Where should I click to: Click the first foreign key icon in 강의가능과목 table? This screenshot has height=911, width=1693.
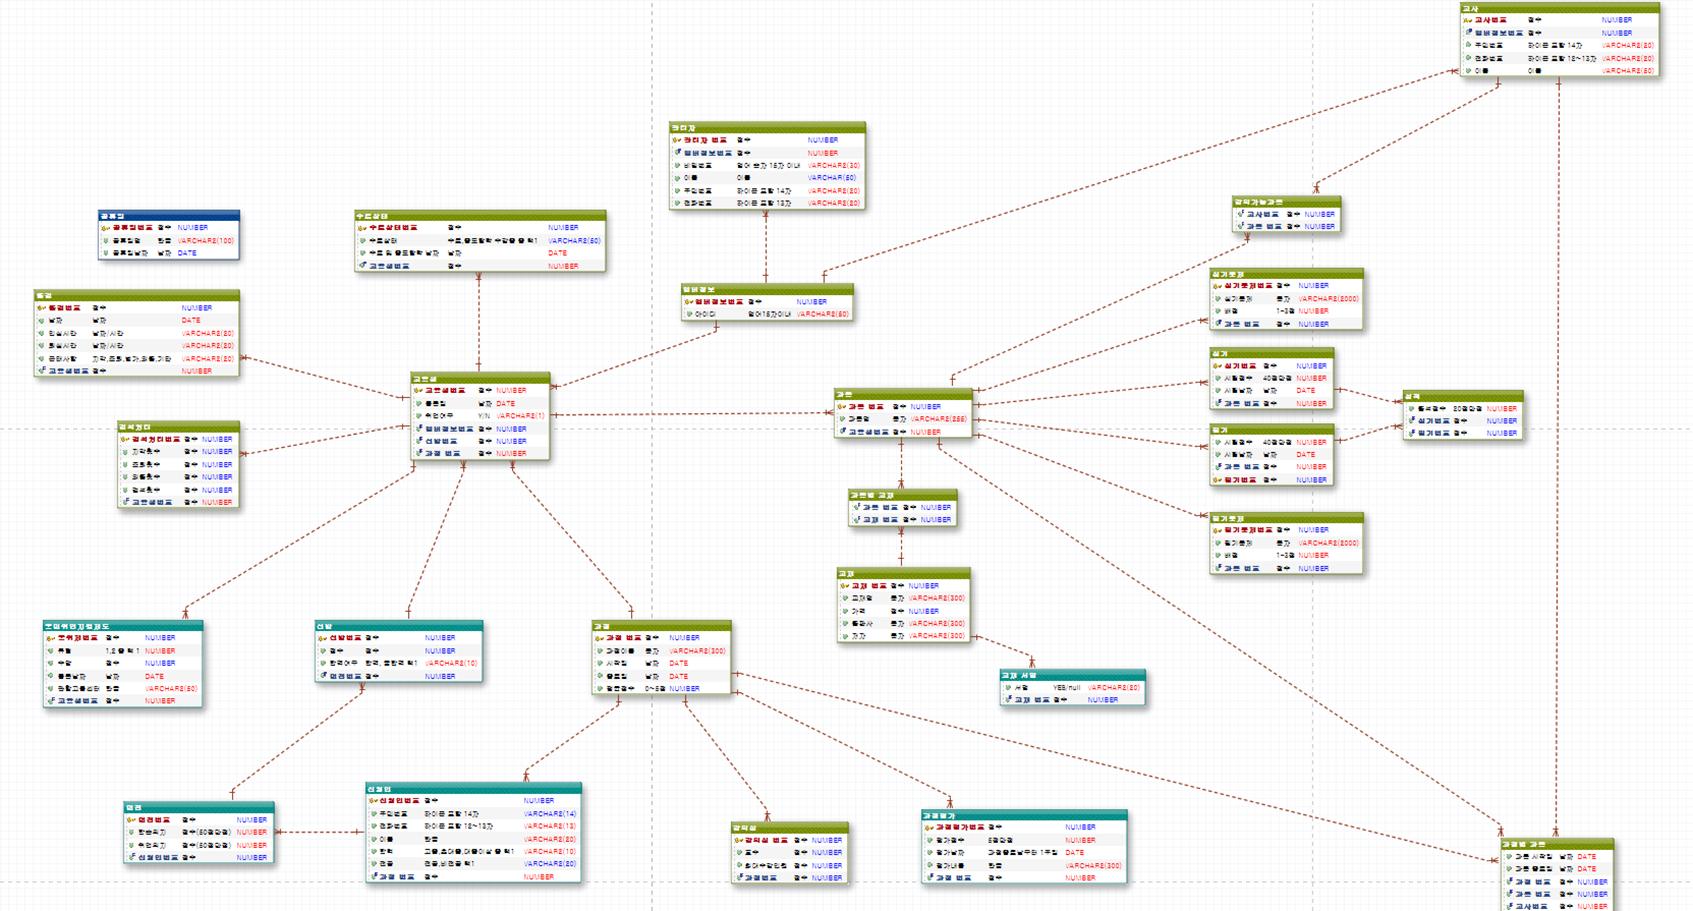(1241, 214)
